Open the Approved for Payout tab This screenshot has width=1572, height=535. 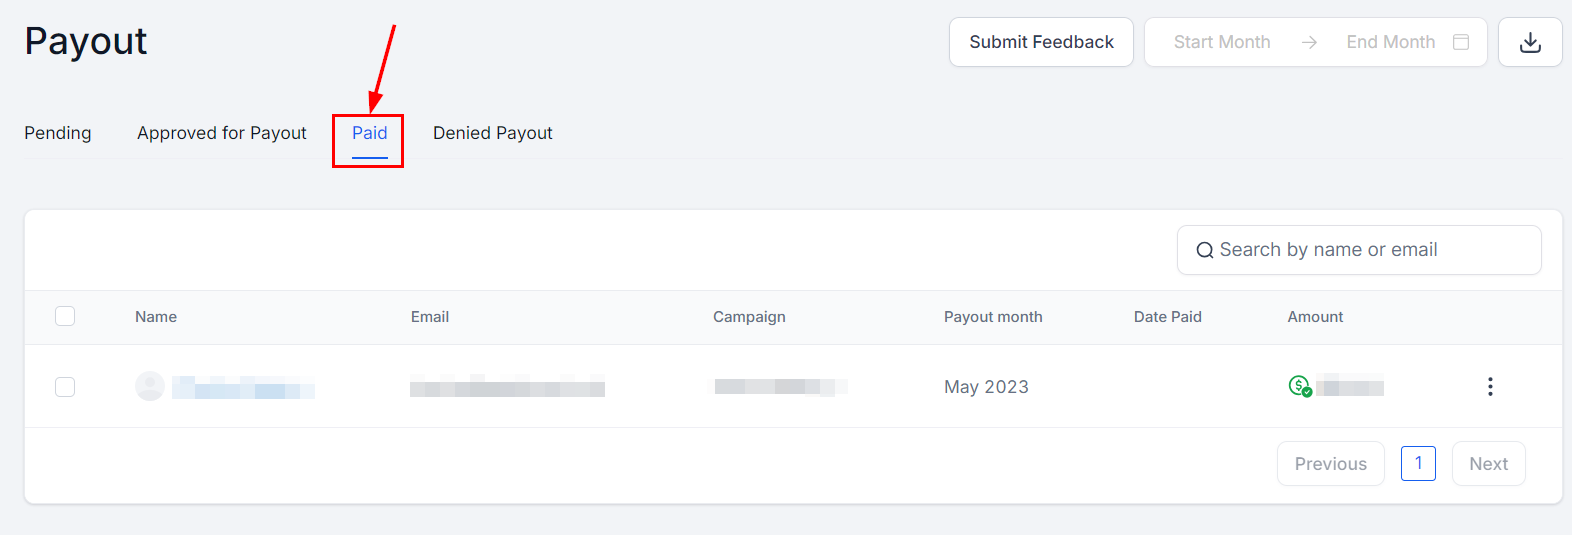222,133
